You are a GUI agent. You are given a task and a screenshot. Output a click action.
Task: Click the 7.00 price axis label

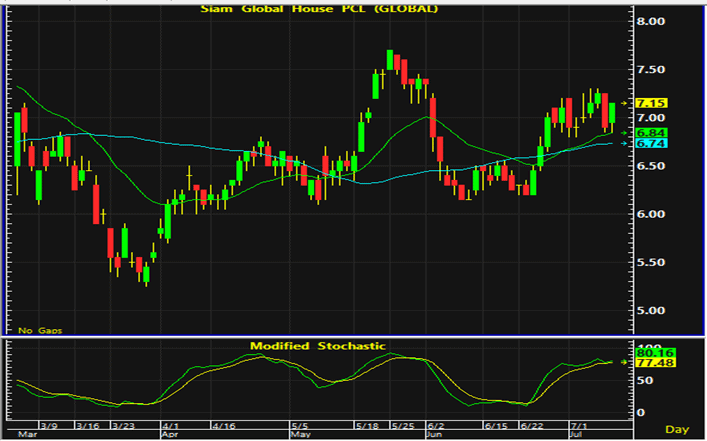pyautogui.click(x=650, y=118)
